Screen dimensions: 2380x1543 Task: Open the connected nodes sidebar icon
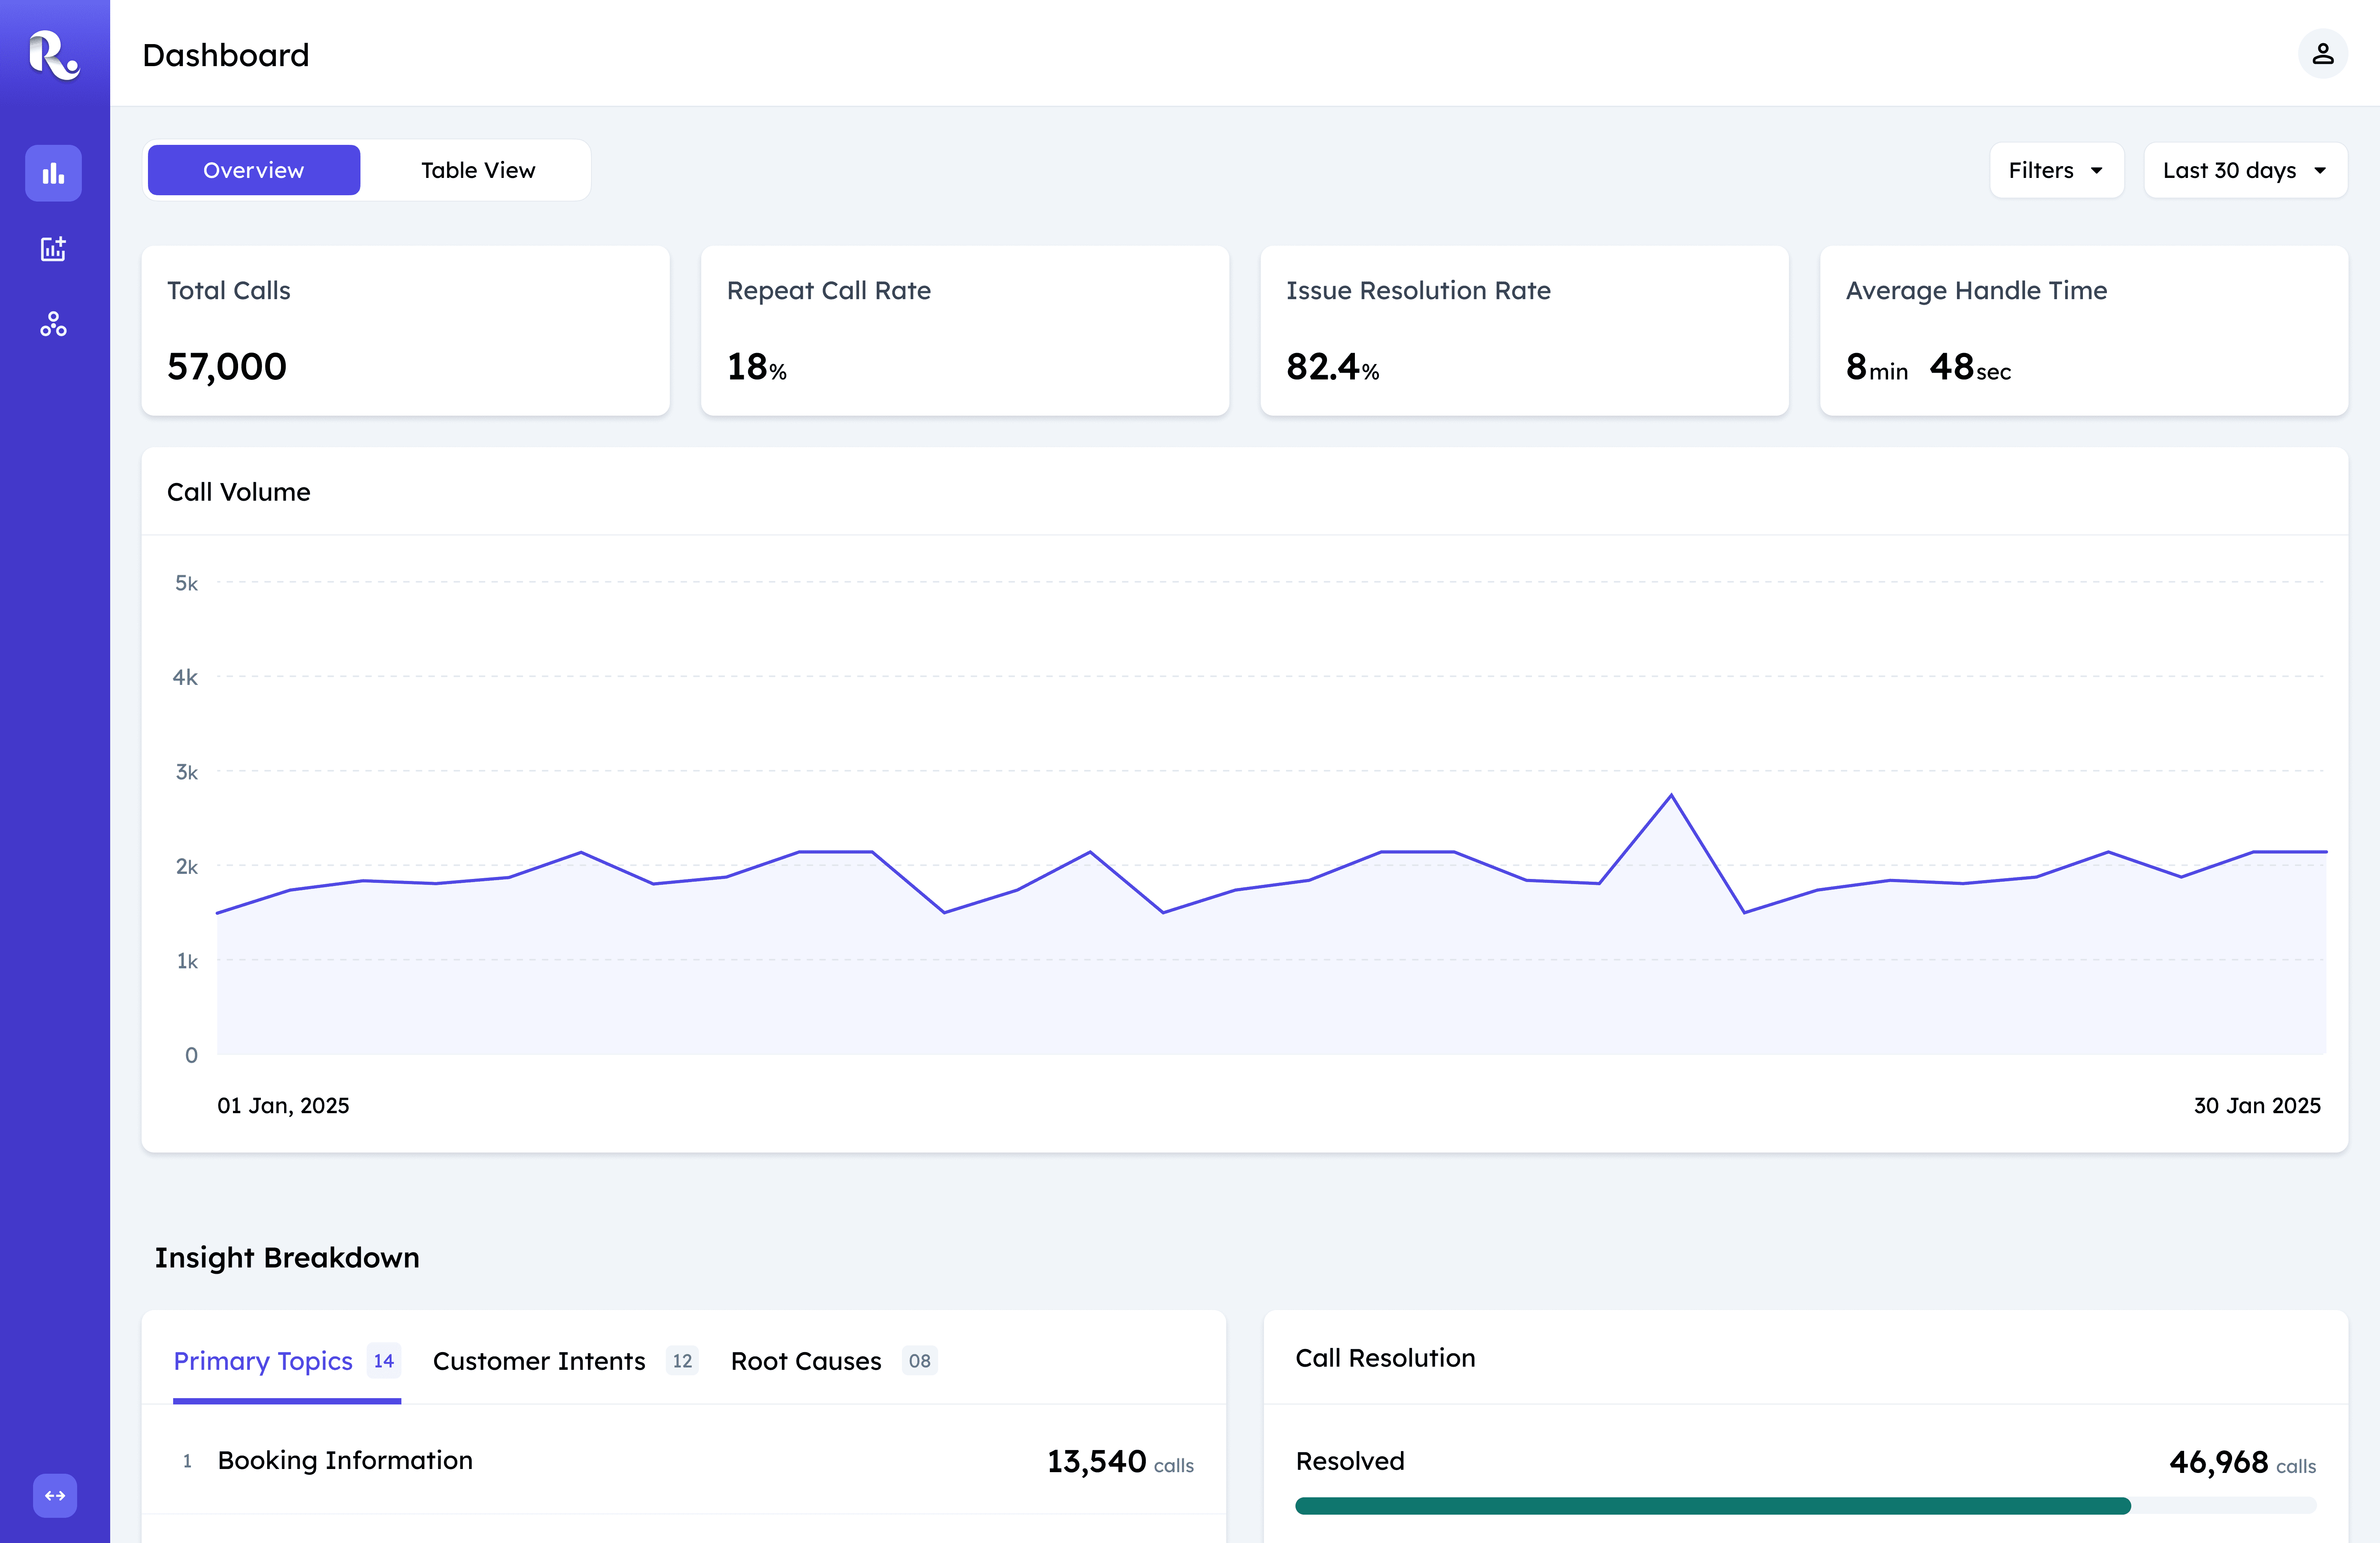[54, 324]
